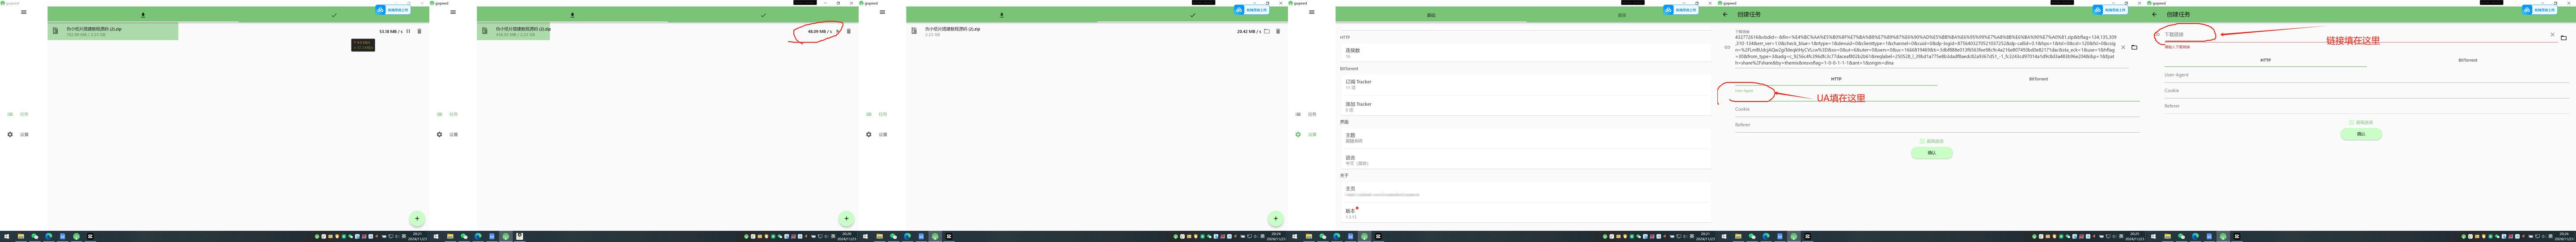2576x242 pixels.
Task: Switch to downloading tab in 53.18 MB/s window
Action: [x=143, y=15]
